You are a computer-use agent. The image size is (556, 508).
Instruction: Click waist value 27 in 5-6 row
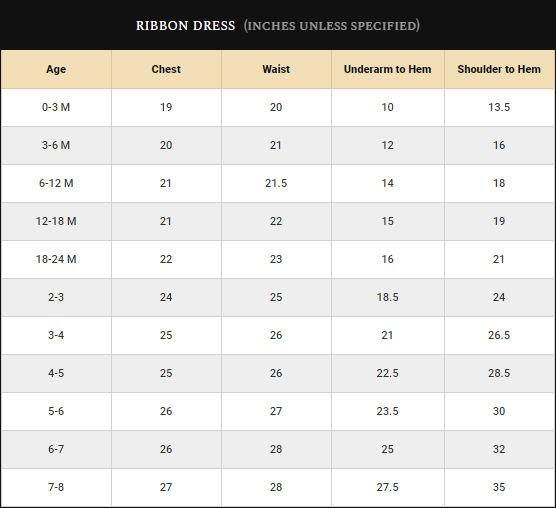click(276, 411)
